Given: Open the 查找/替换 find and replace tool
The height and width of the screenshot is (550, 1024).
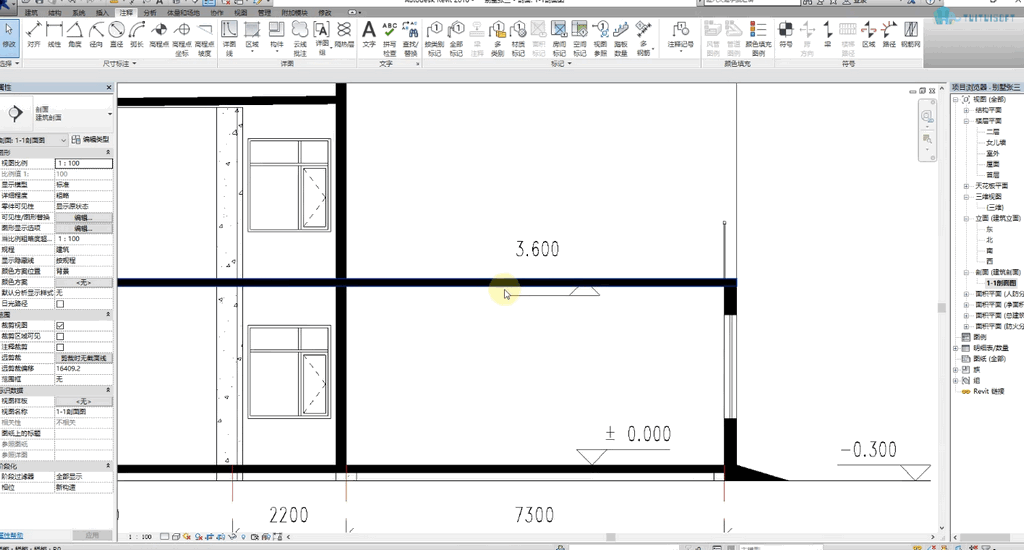Looking at the screenshot, I should coord(410,39).
